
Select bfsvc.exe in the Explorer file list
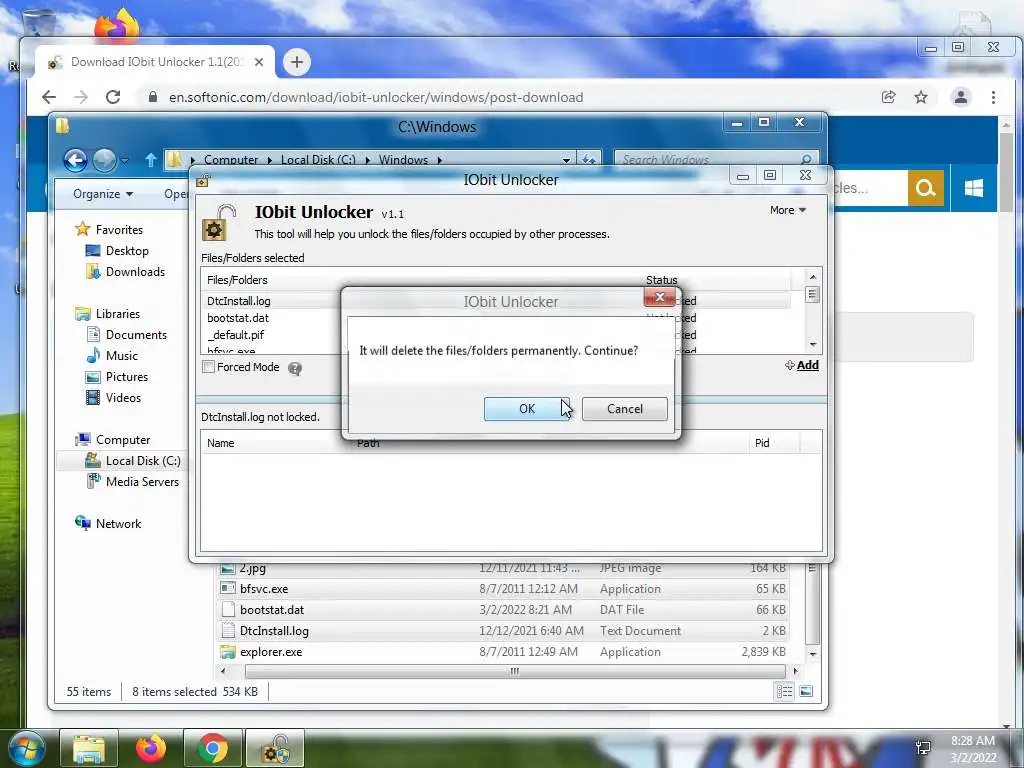click(x=264, y=589)
